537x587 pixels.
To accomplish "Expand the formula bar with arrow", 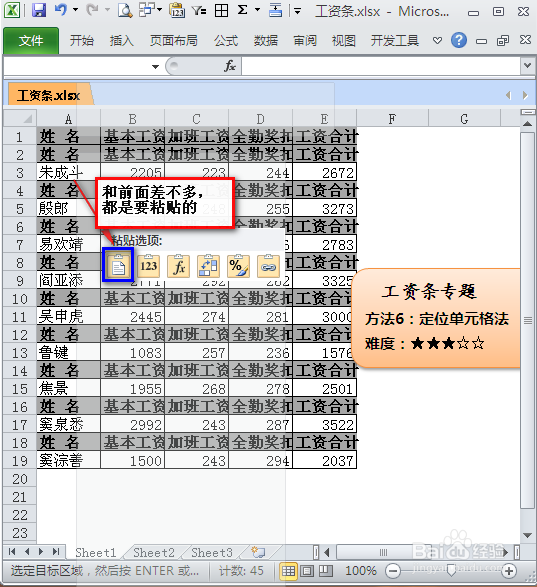I will 527,66.
